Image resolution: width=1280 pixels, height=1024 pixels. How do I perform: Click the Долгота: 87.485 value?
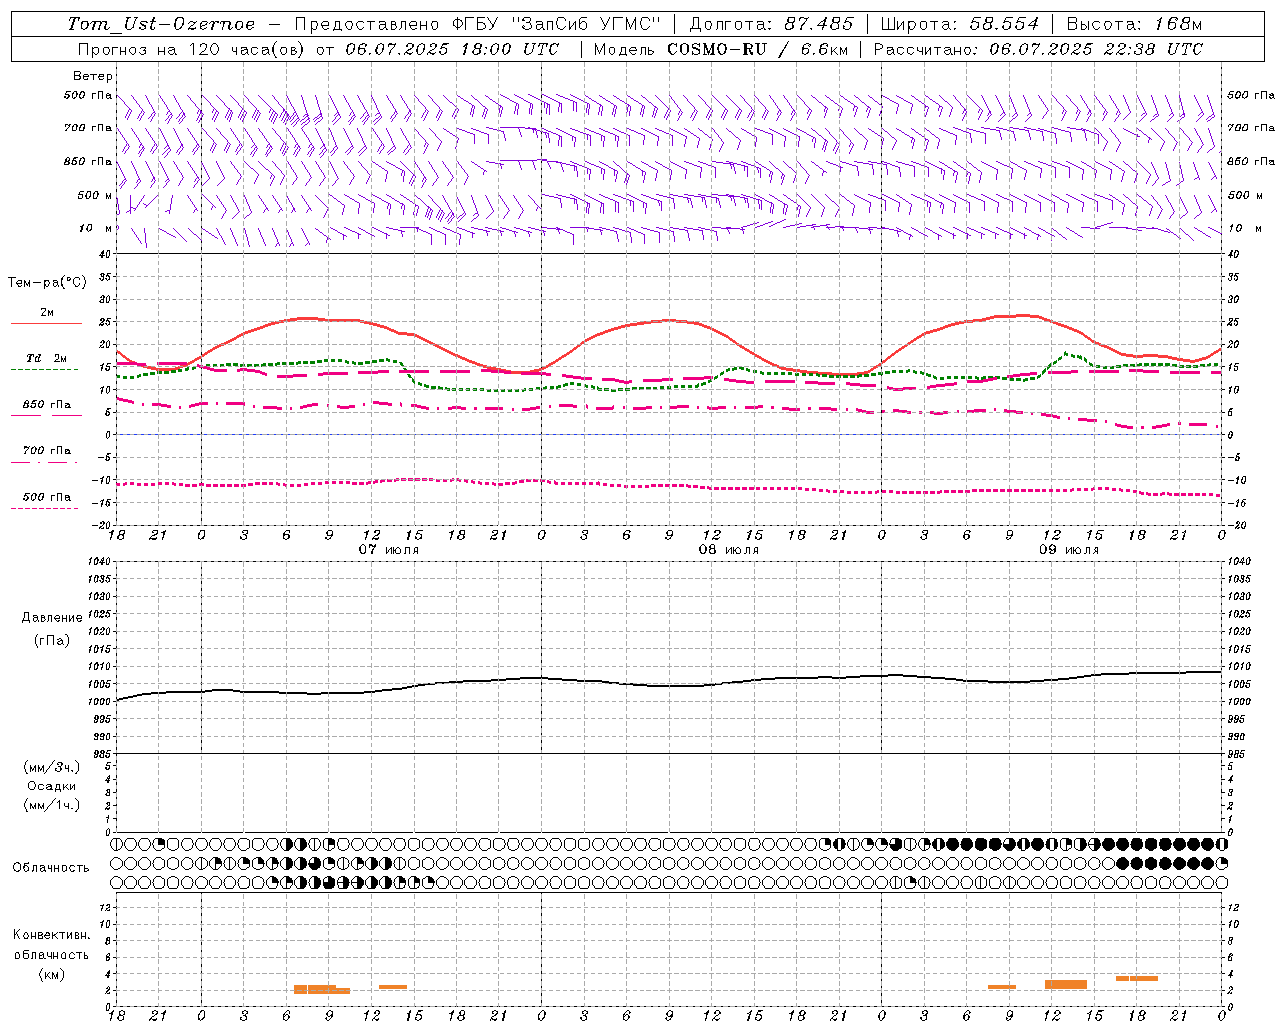pyautogui.click(x=772, y=24)
